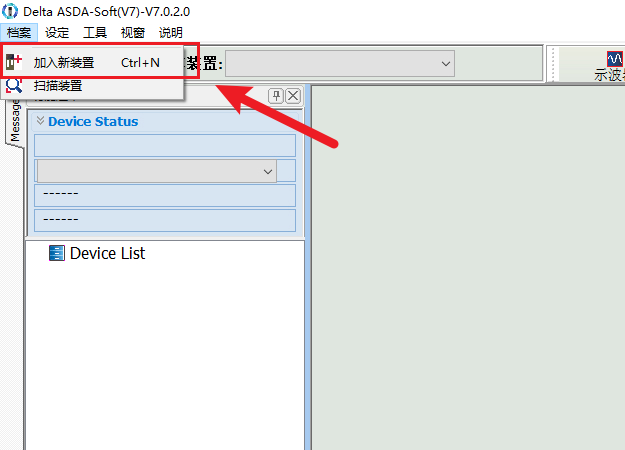The image size is (625, 450).
Task: Click the Delta ASDA-Soft app icon in title bar
Action: [11, 11]
